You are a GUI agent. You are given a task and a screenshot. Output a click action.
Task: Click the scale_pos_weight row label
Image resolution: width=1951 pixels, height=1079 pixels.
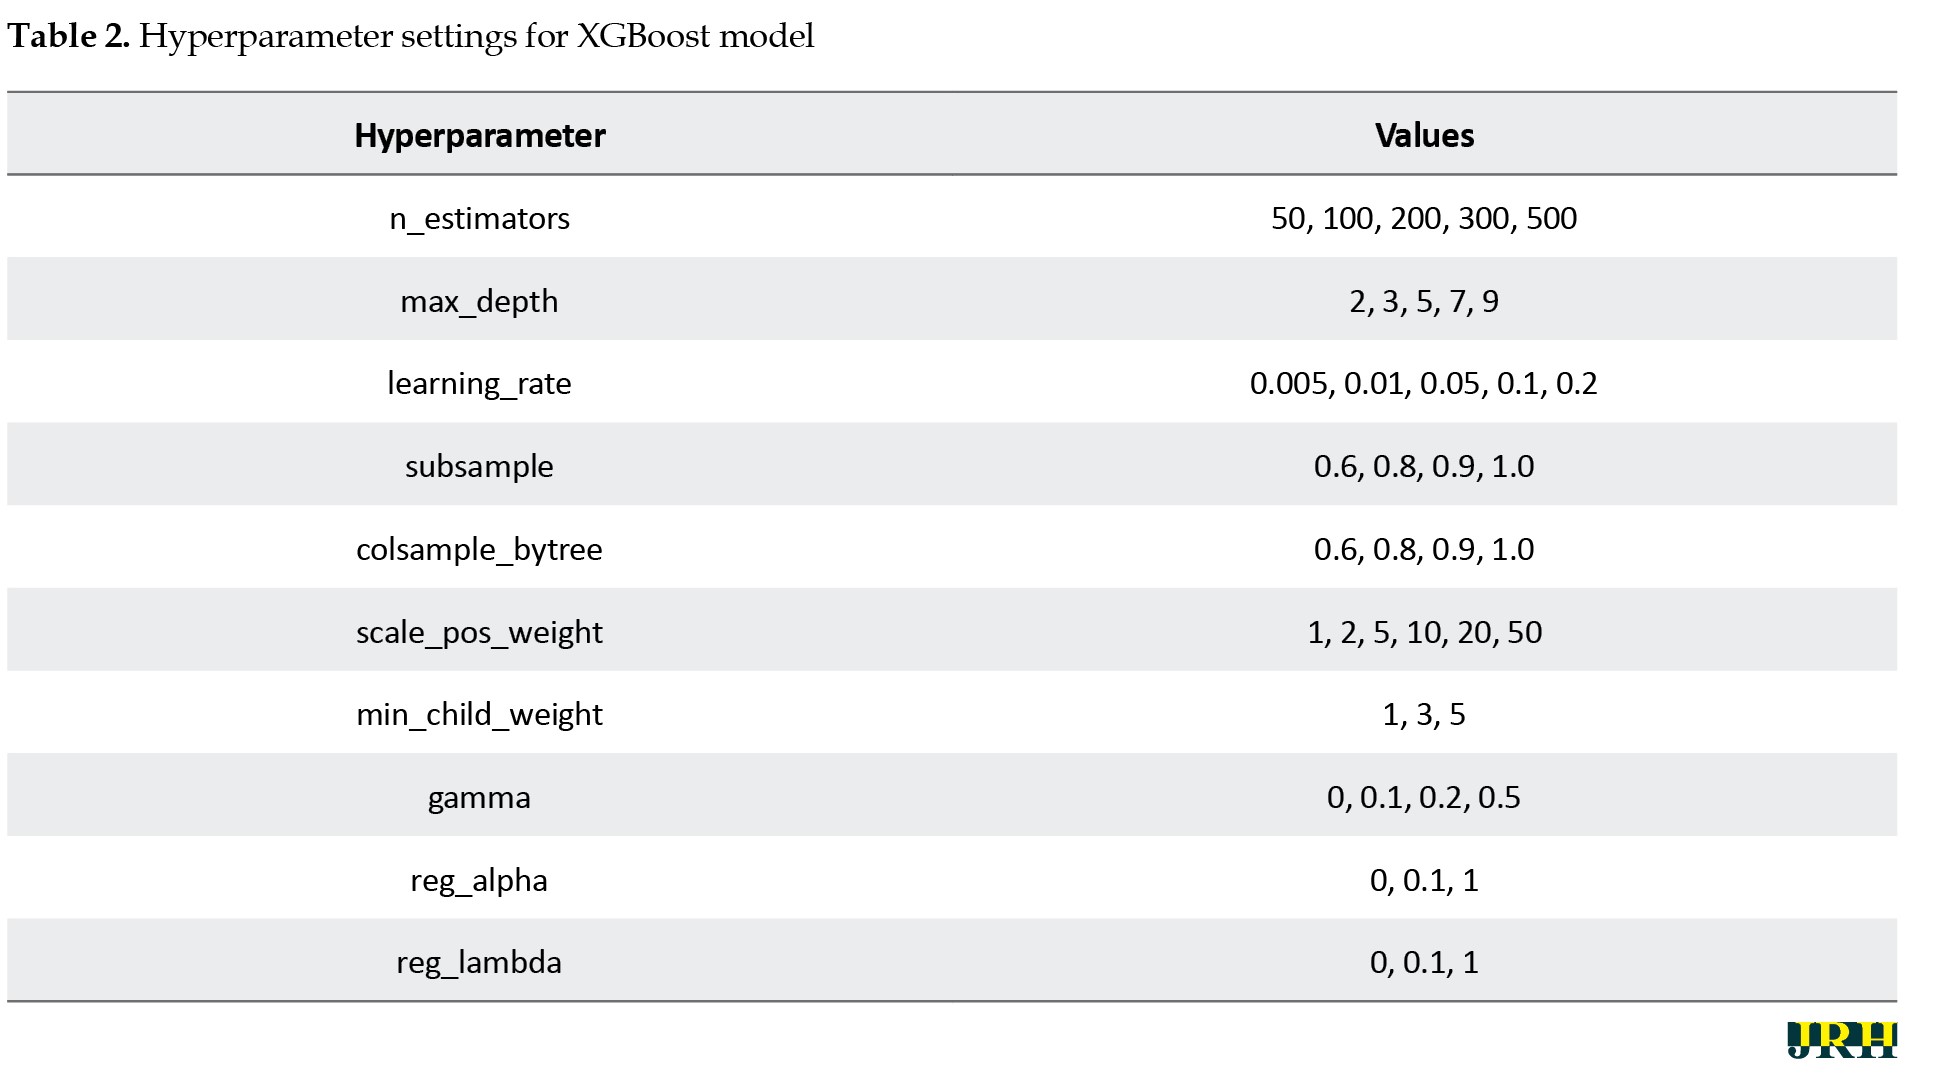(x=479, y=632)
